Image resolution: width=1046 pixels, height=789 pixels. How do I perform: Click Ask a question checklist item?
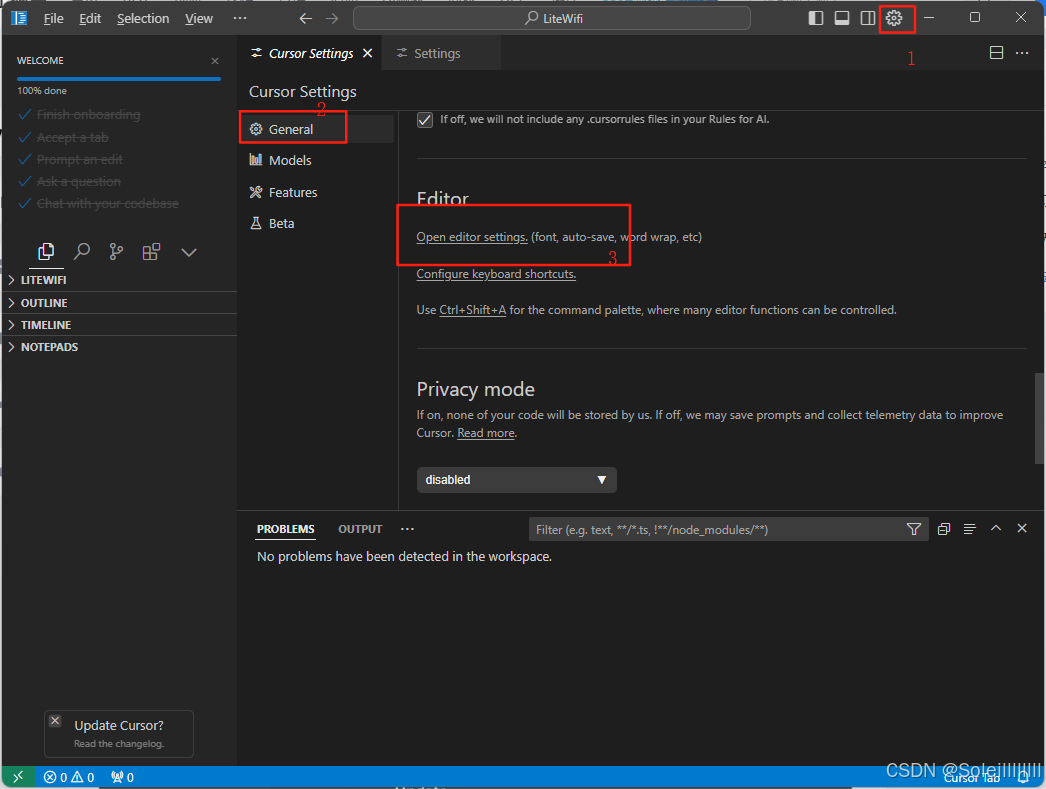[79, 181]
